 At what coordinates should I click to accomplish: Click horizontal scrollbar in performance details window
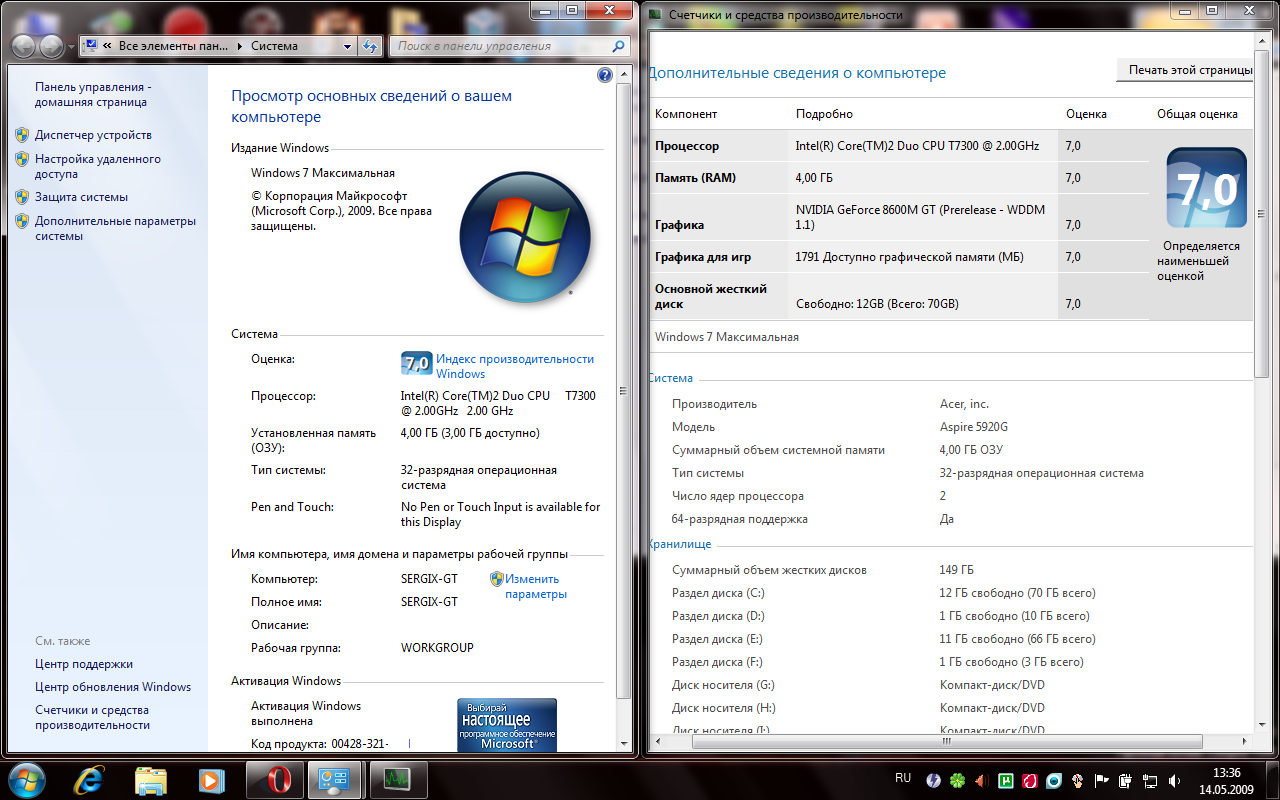[945, 743]
